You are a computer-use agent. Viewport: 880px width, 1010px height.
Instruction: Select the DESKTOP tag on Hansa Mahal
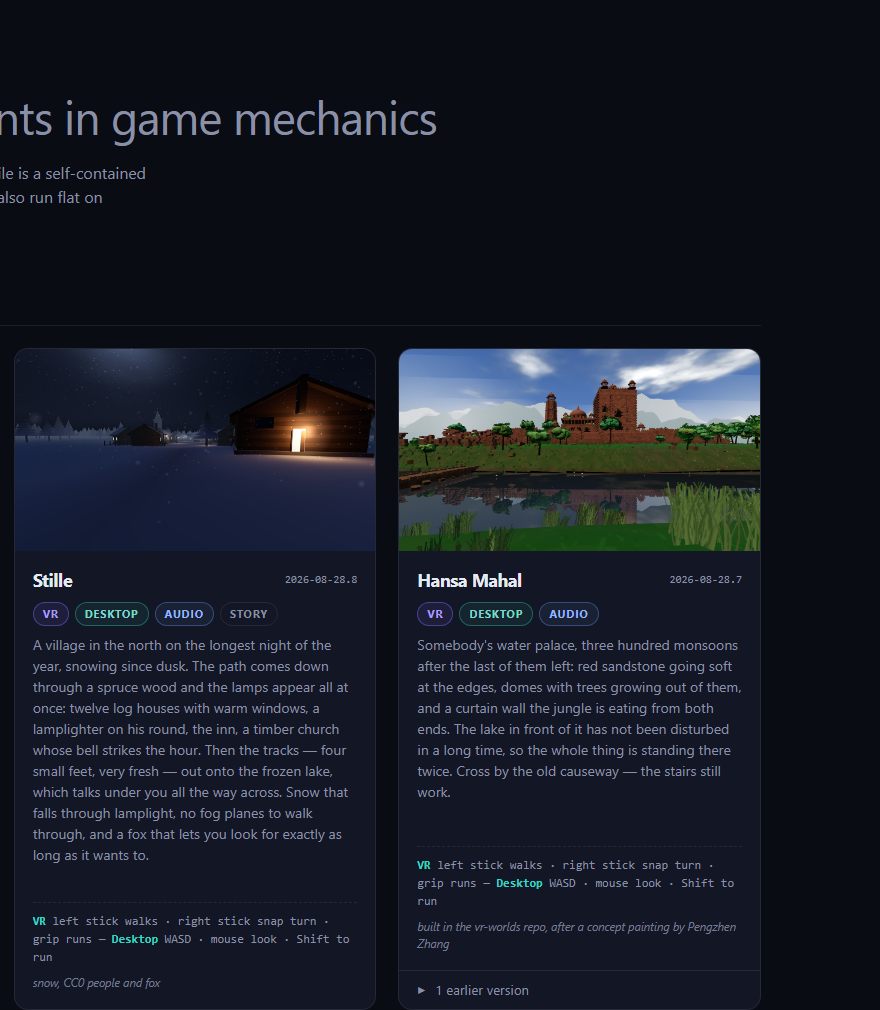click(496, 614)
